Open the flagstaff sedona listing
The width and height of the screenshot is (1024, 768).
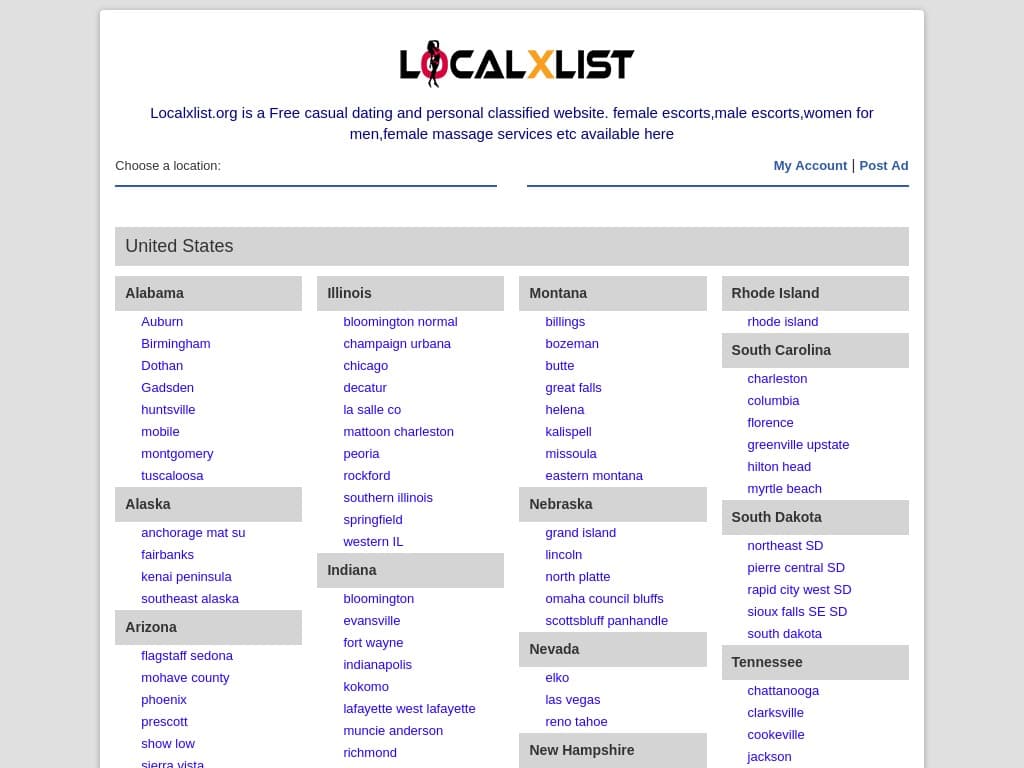(x=187, y=655)
